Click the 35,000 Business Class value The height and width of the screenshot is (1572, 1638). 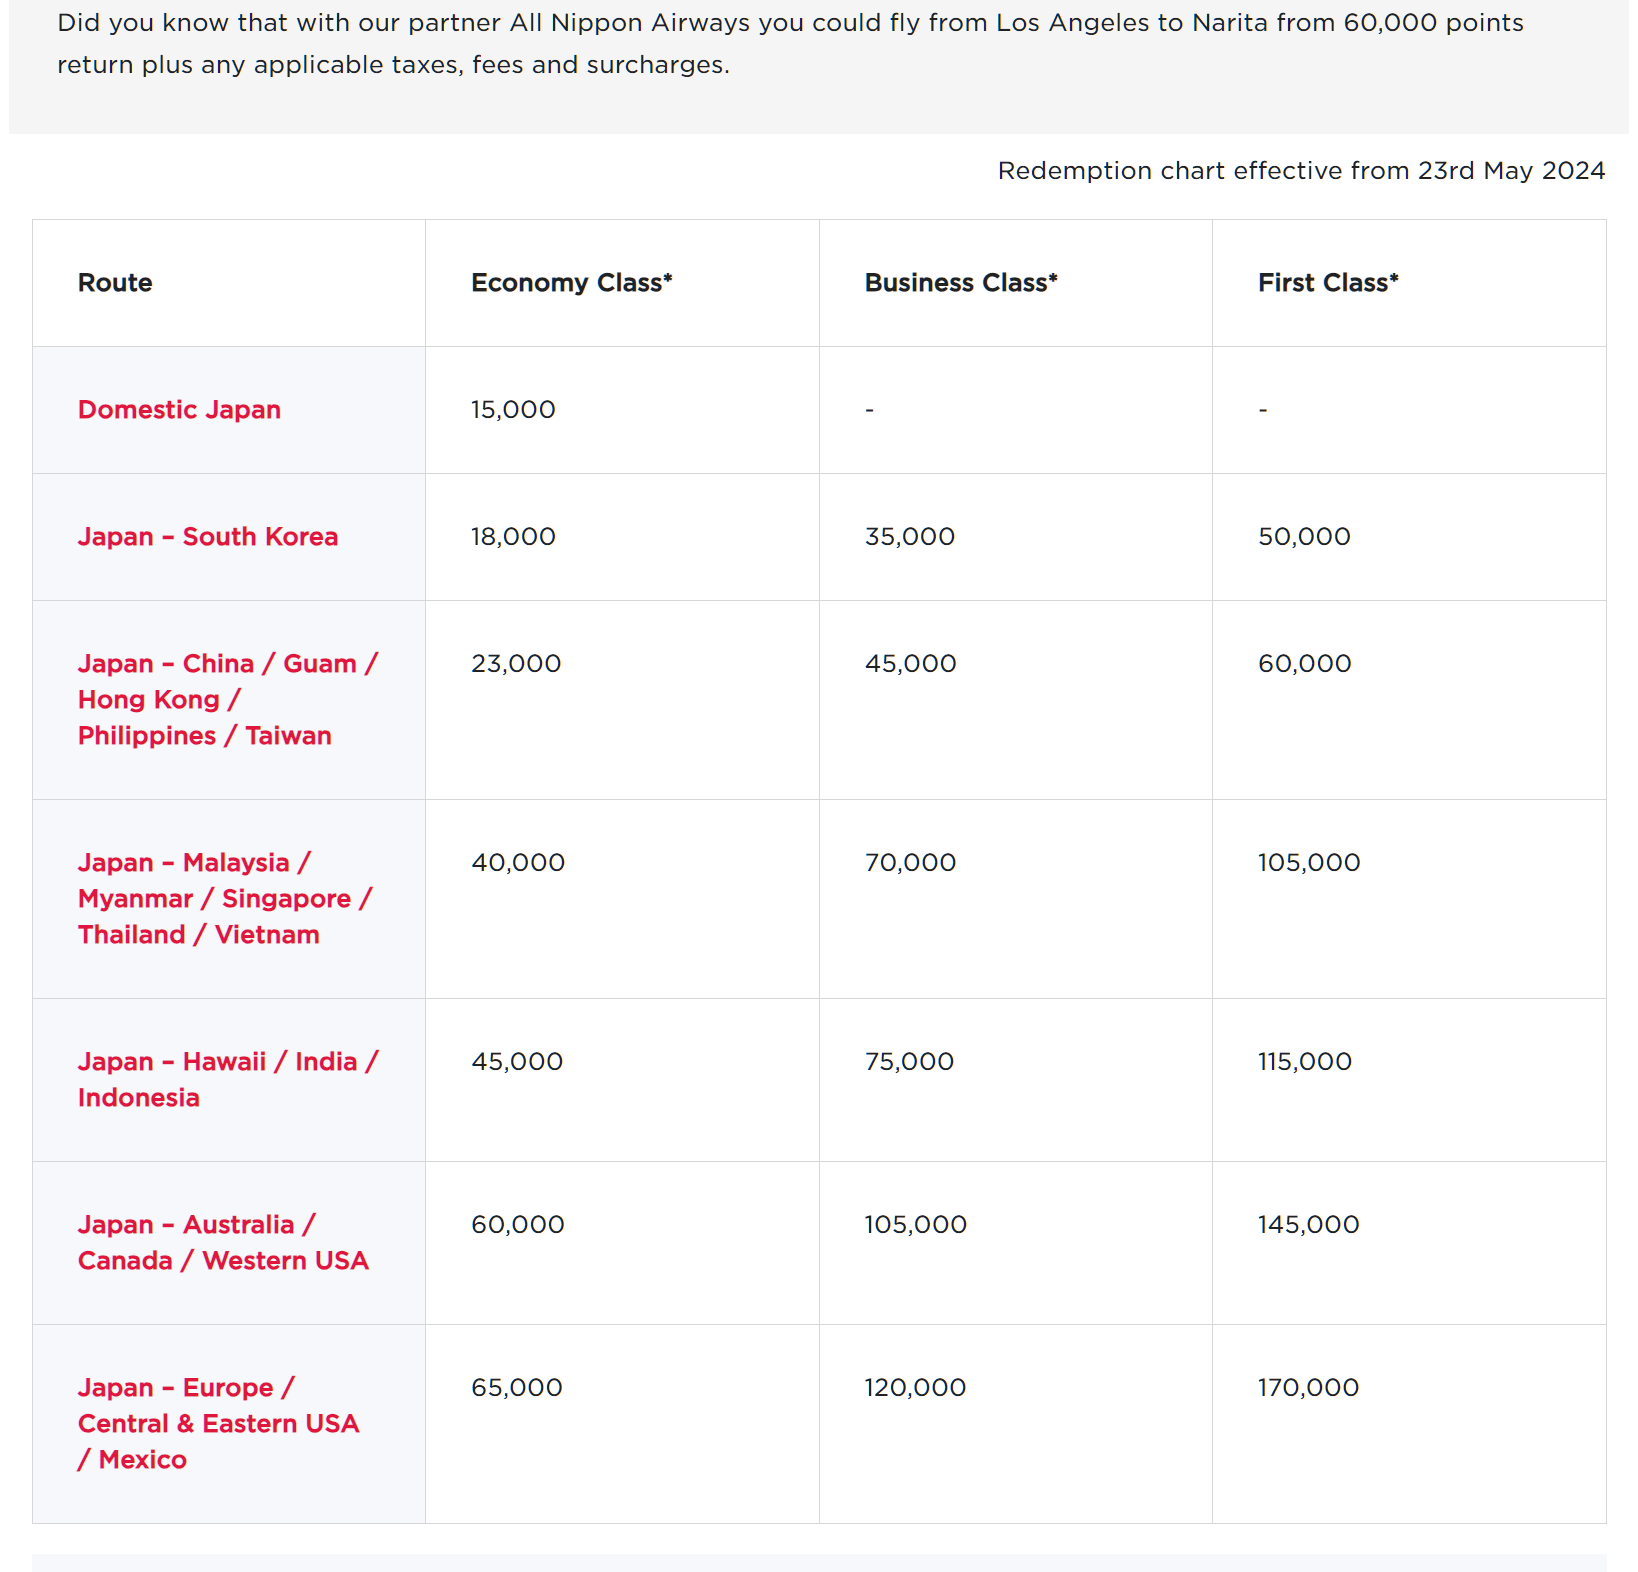(x=909, y=537)
